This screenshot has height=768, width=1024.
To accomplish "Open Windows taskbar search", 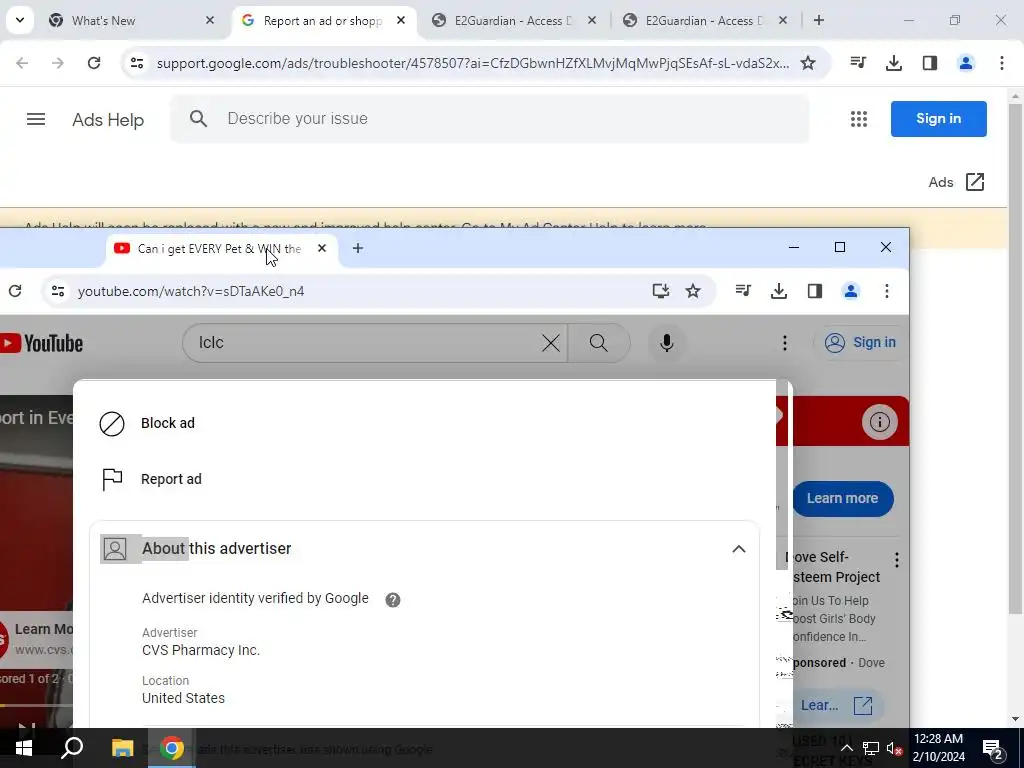I will 72,748.
